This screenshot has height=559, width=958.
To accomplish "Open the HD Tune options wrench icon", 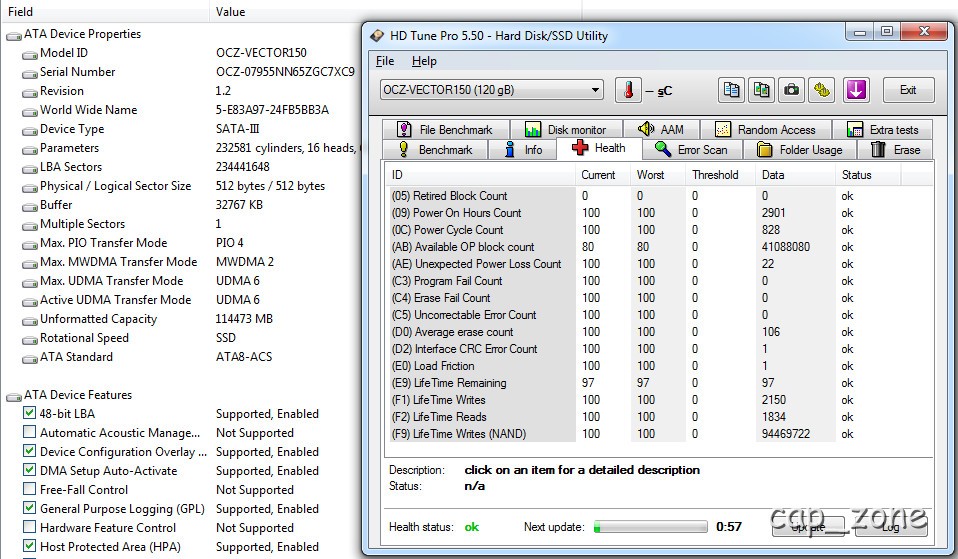I will click(x=822, y=90).
